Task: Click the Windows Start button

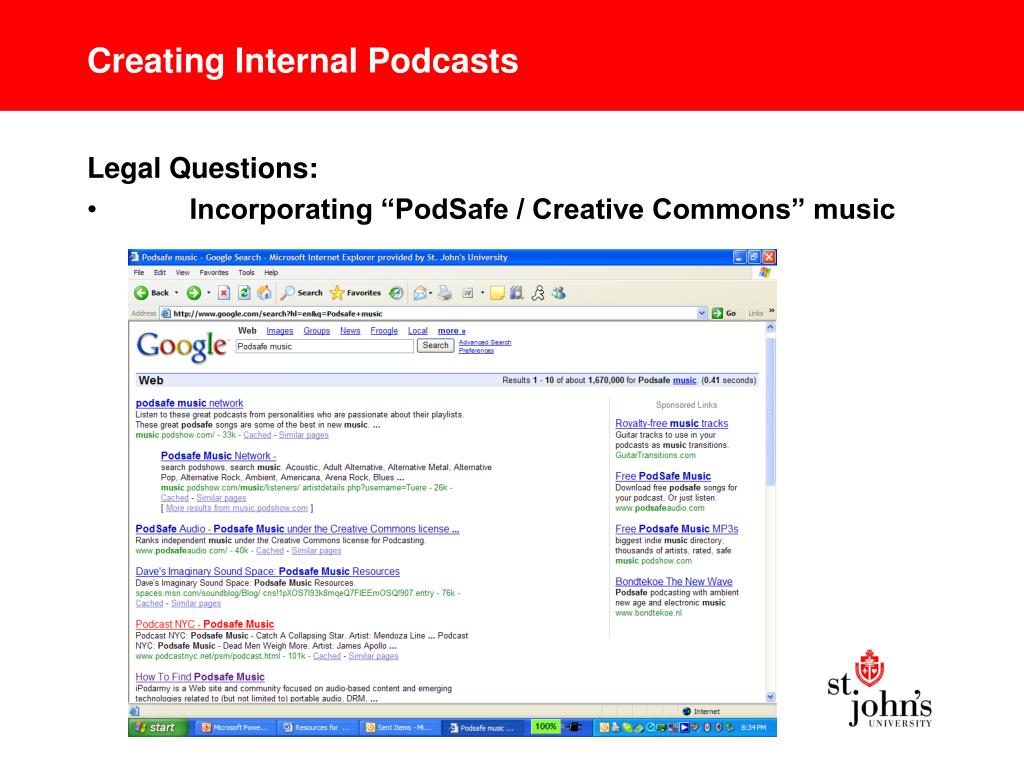Action: tap(157, 728)
